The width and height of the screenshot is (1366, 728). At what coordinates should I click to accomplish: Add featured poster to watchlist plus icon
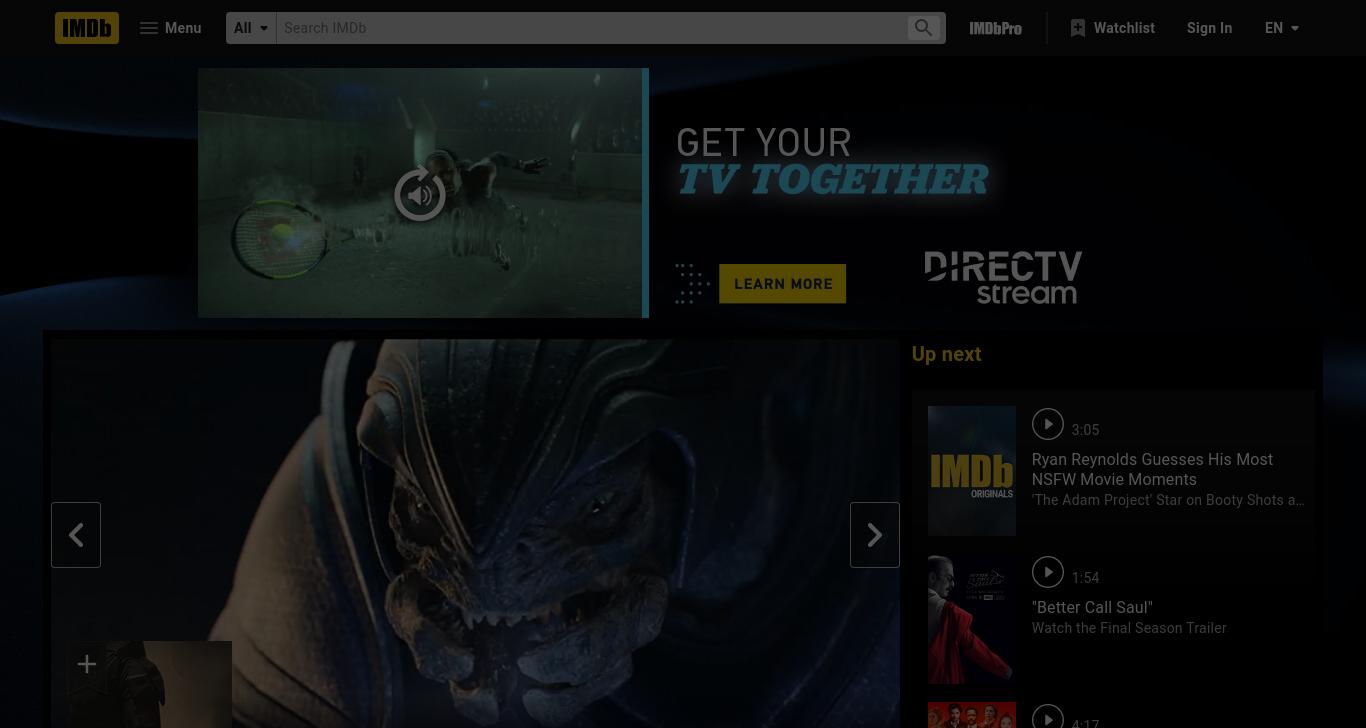pos(87,664)
